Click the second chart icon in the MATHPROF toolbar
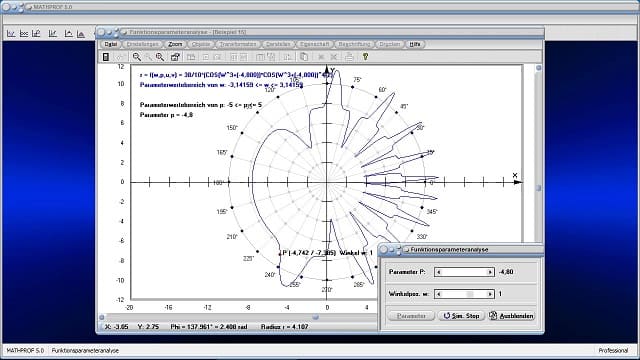 (x=24, y=34)
